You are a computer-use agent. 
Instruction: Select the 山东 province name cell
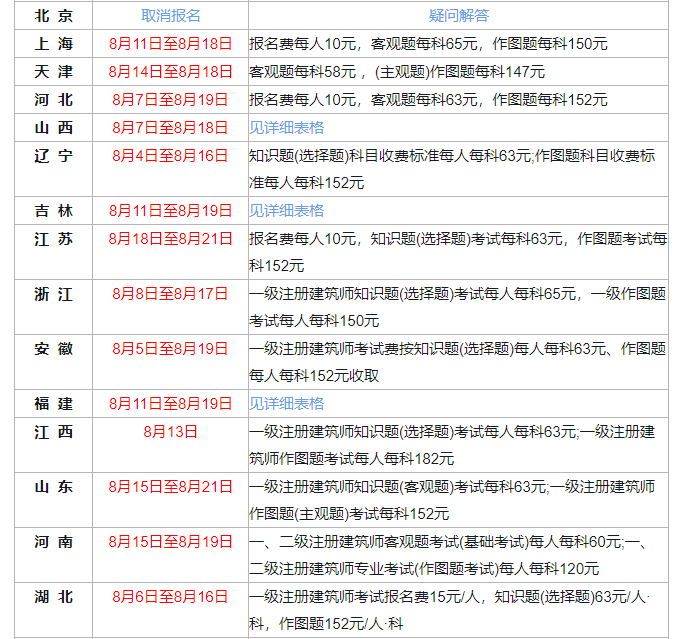(53, 487)
